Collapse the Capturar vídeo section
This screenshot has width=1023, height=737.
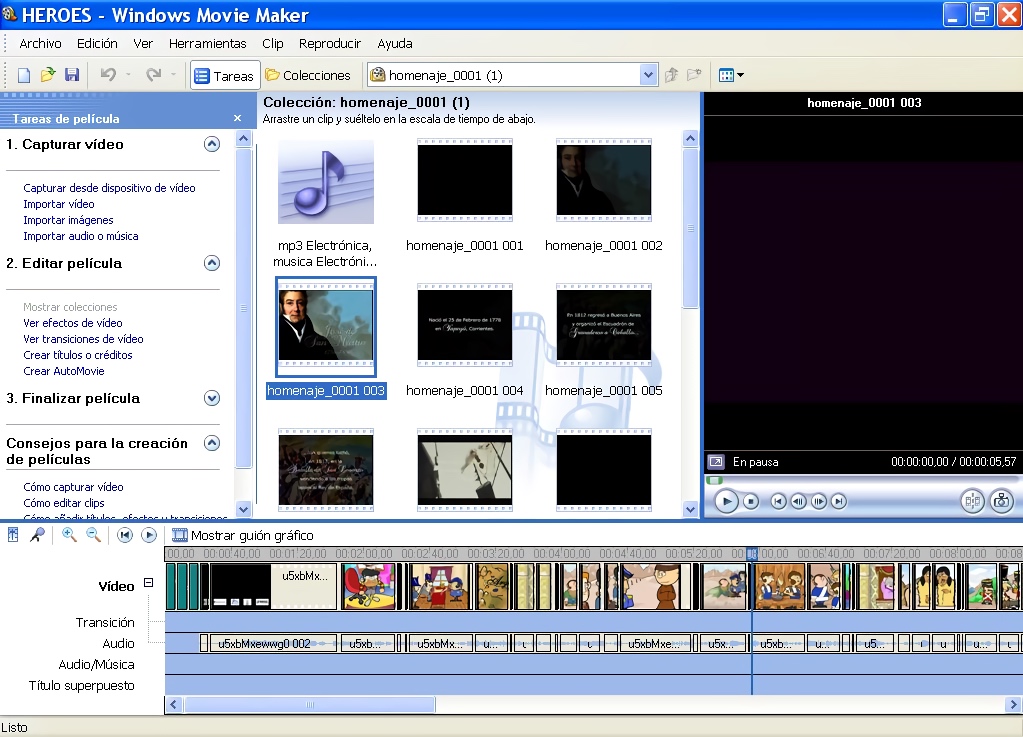click(211, 144)
